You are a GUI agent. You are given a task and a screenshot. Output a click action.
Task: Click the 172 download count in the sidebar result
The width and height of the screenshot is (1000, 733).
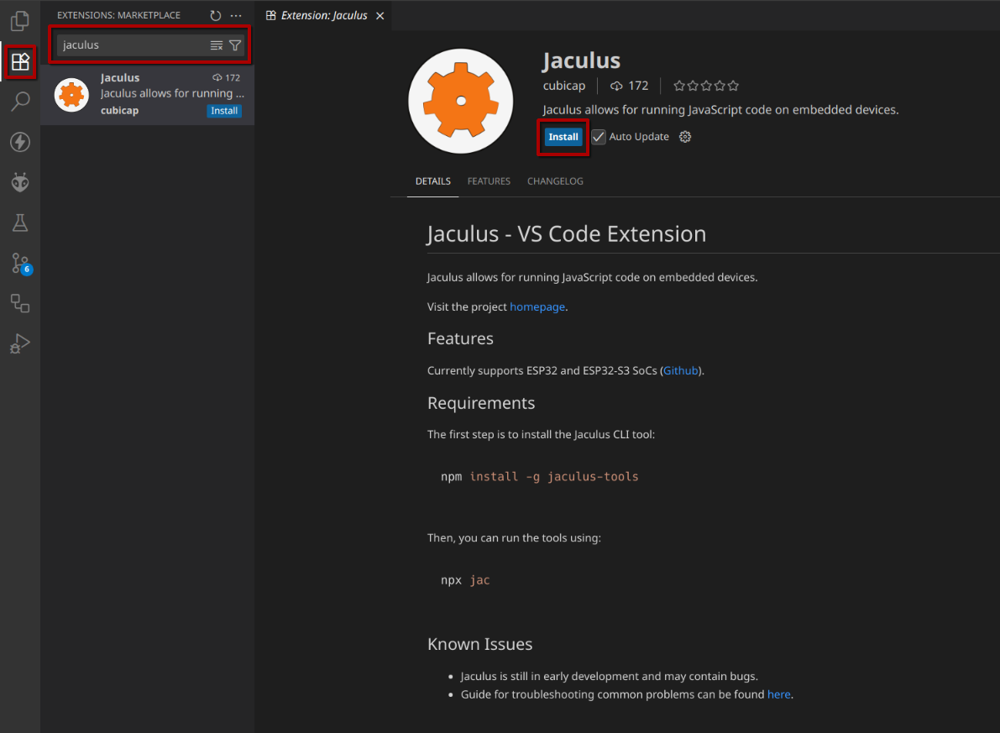(x=226, y=78)
